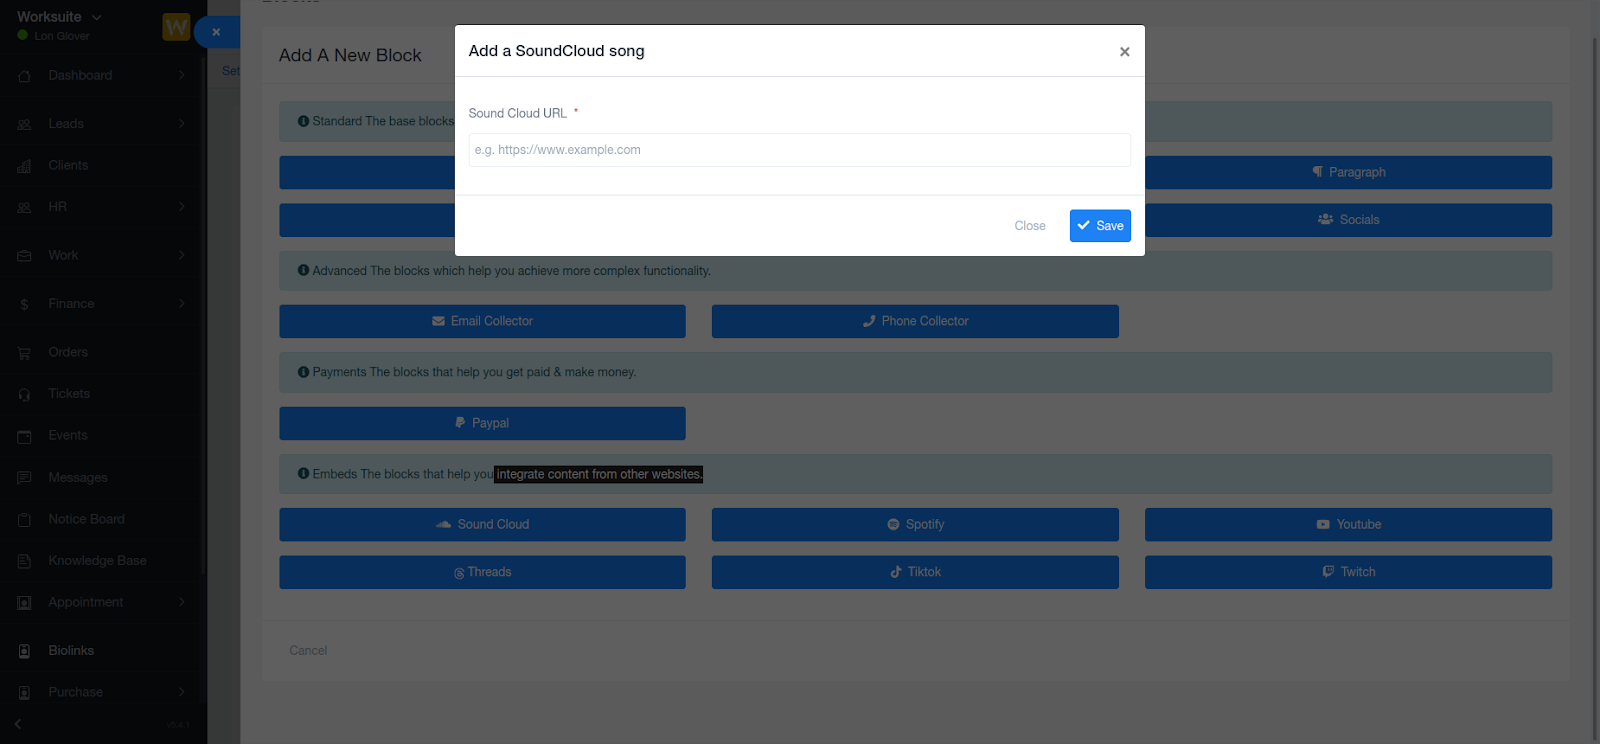Open Events in the sidebar

pos(68,435)
